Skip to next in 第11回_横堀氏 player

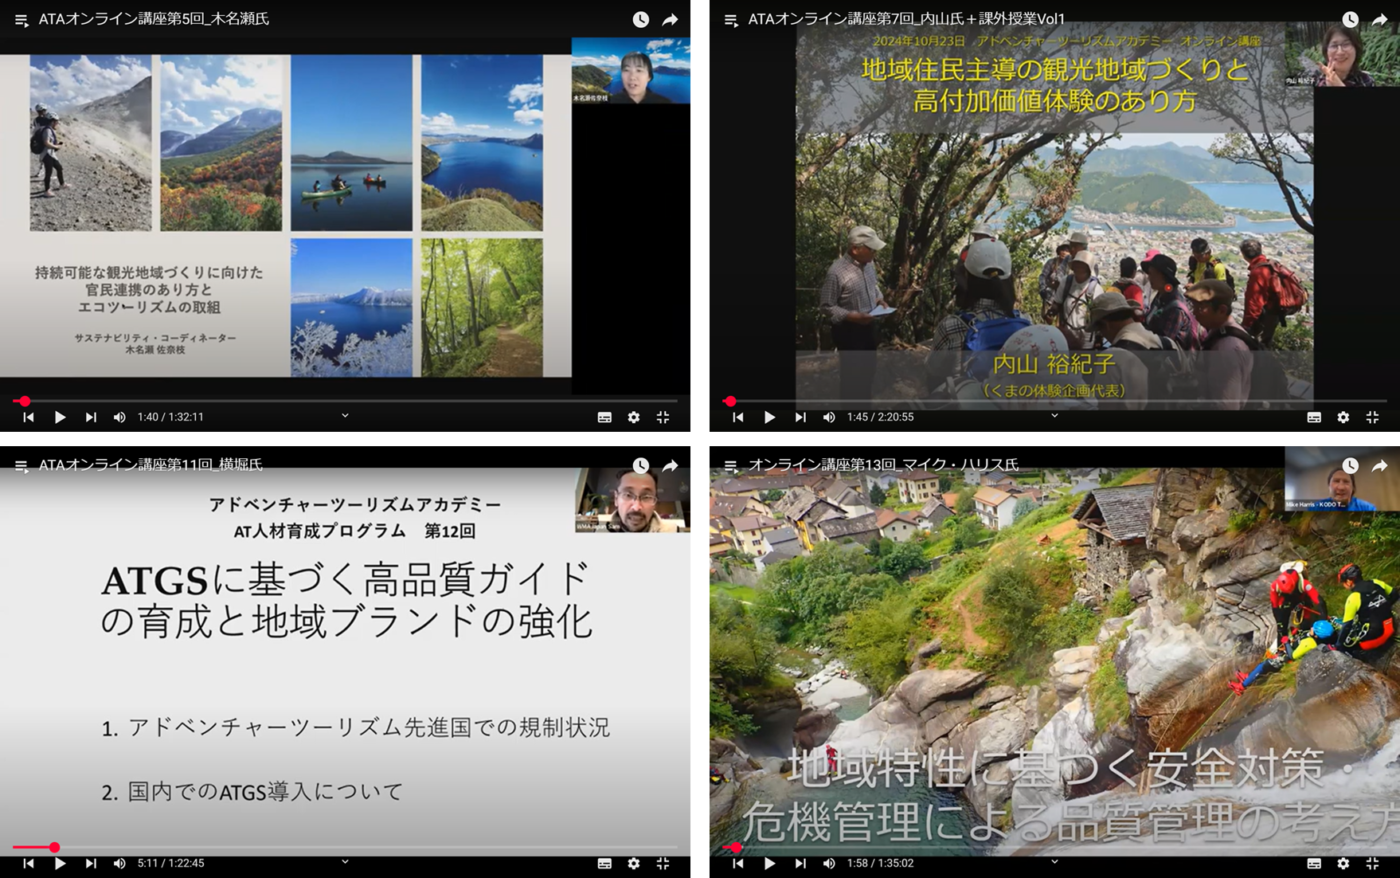click(x=91, y=863)
